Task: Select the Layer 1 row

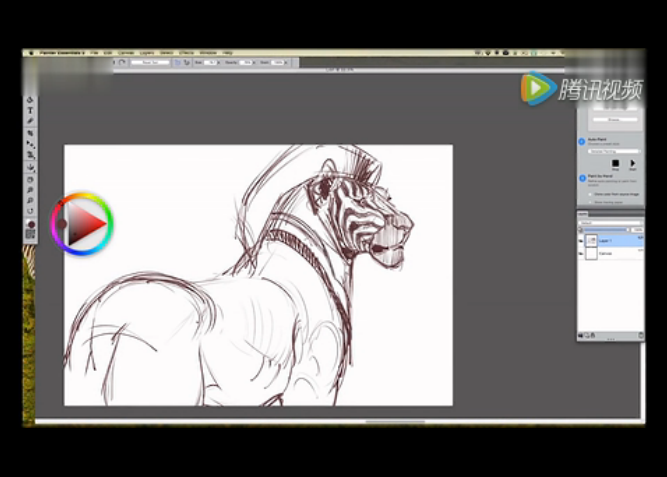Action: click(x=610, y=241)
